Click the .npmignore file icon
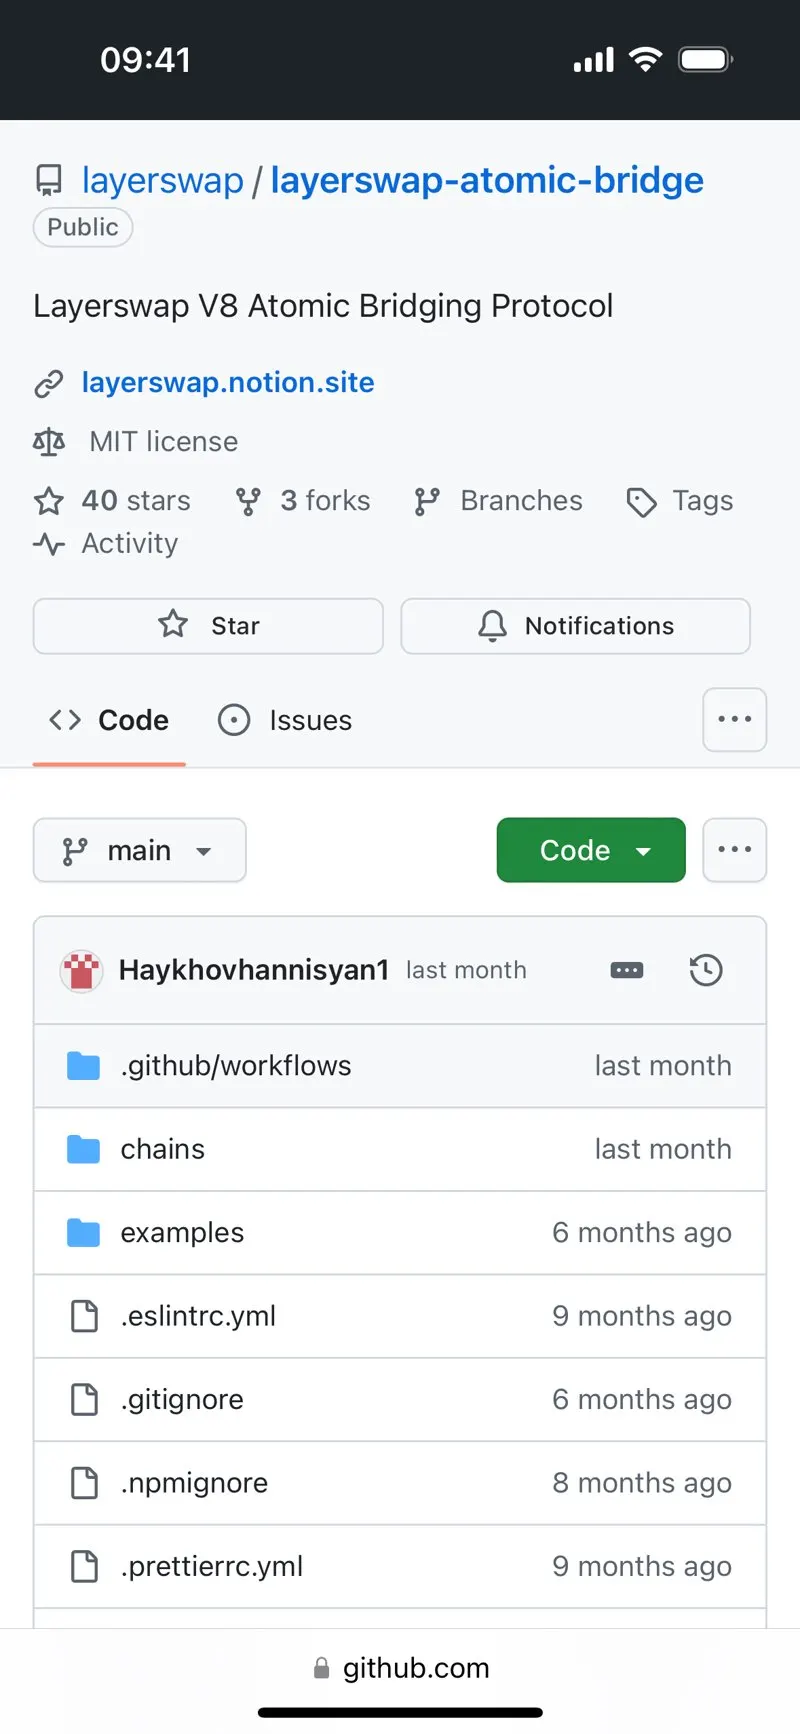The height and width of the screenshot is (1734, 800). [x=85, y=1484]
